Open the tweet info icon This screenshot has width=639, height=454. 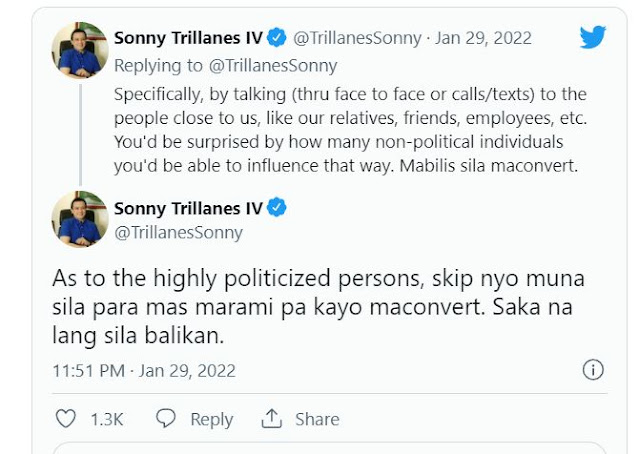coord(593,370)
